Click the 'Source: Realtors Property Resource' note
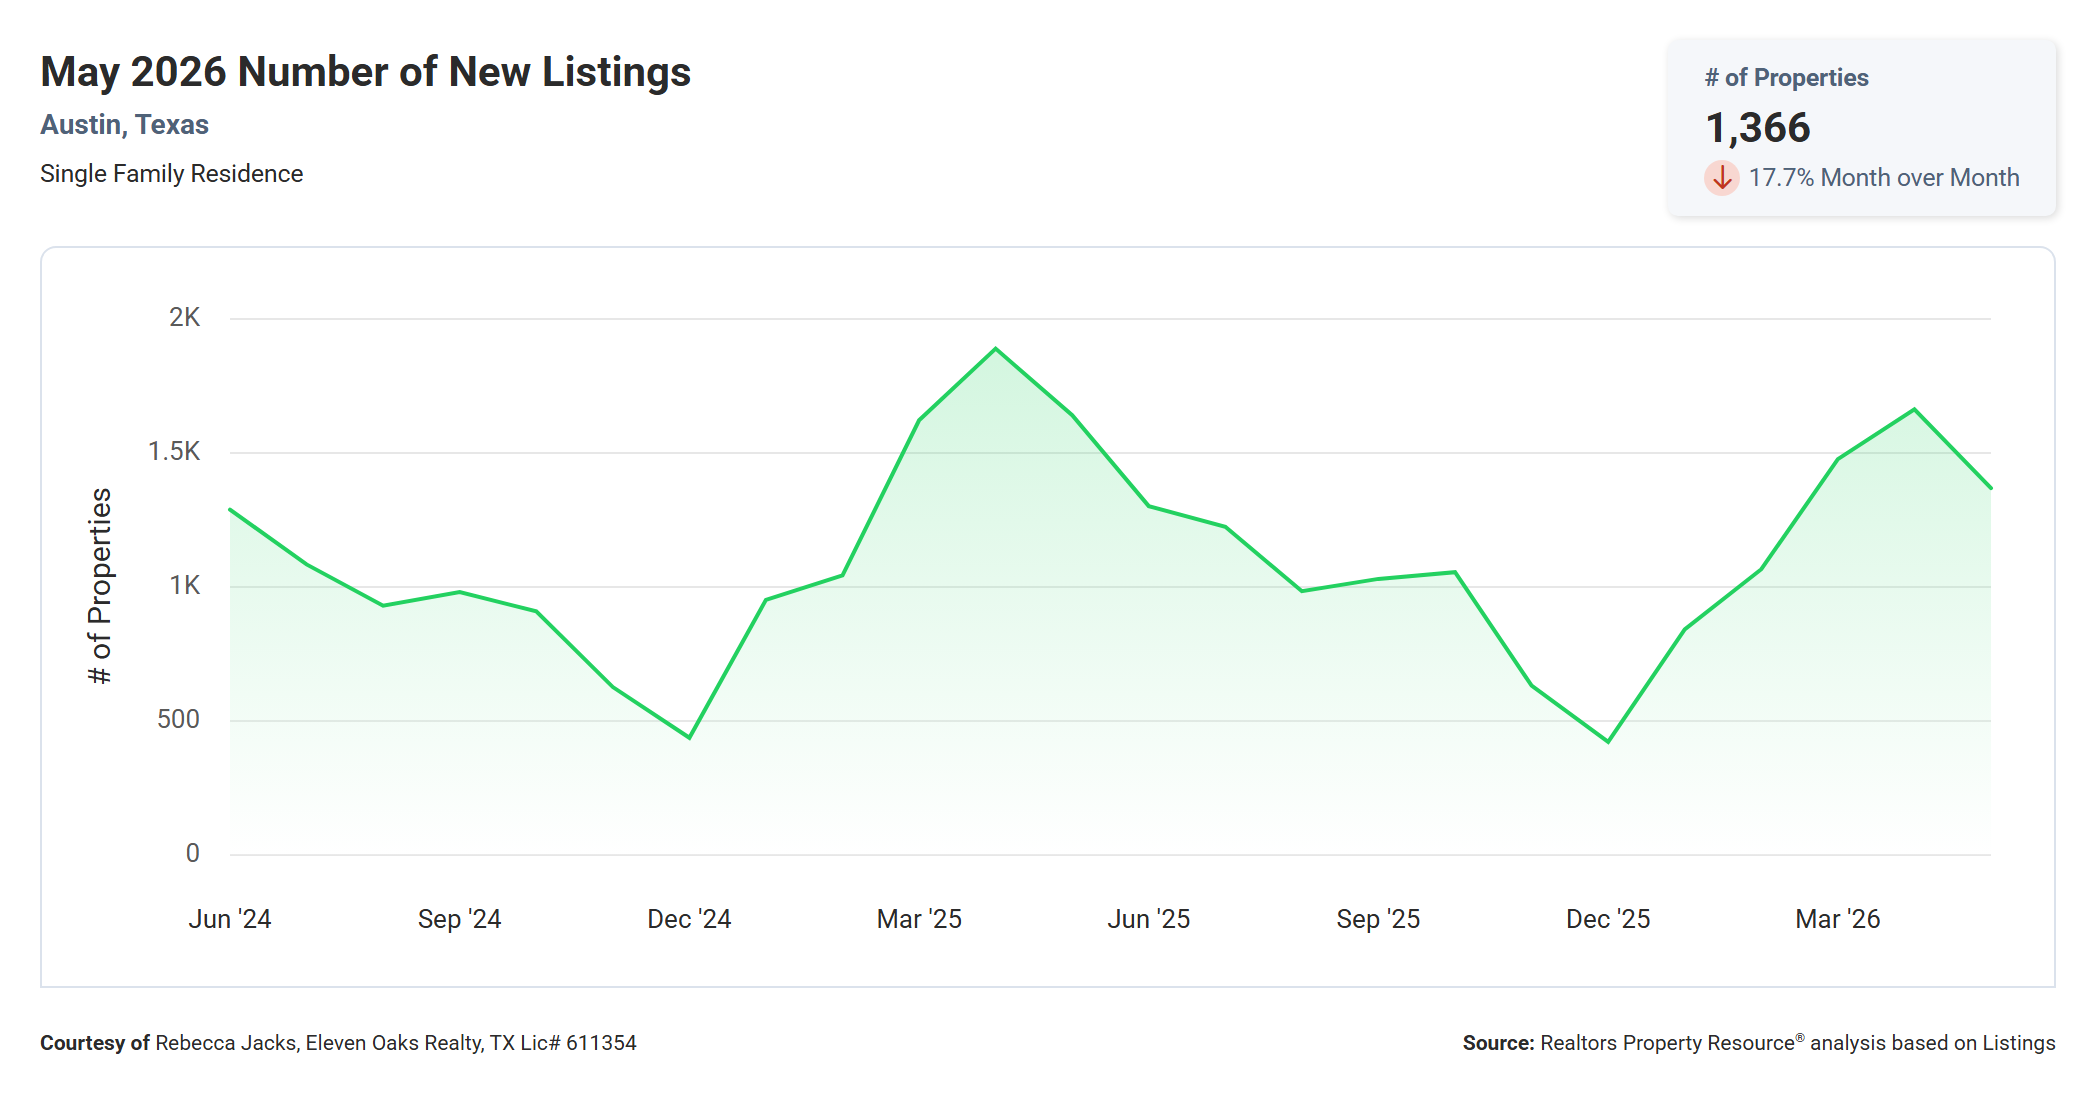2096x1100 pixels. click(1759, 1043)
